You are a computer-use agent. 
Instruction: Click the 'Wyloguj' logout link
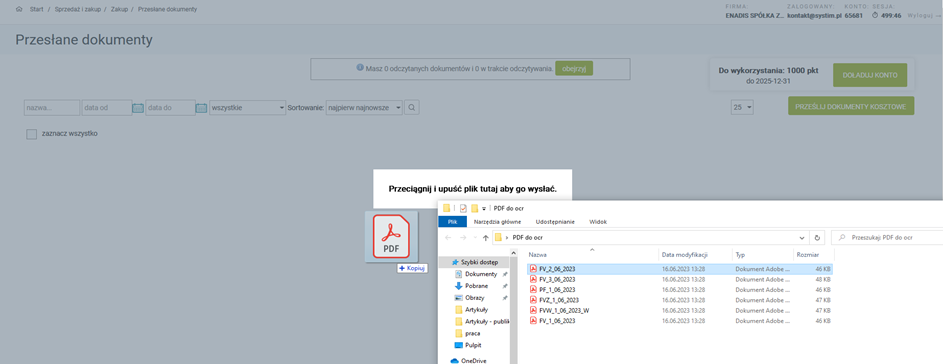(924, 16)
